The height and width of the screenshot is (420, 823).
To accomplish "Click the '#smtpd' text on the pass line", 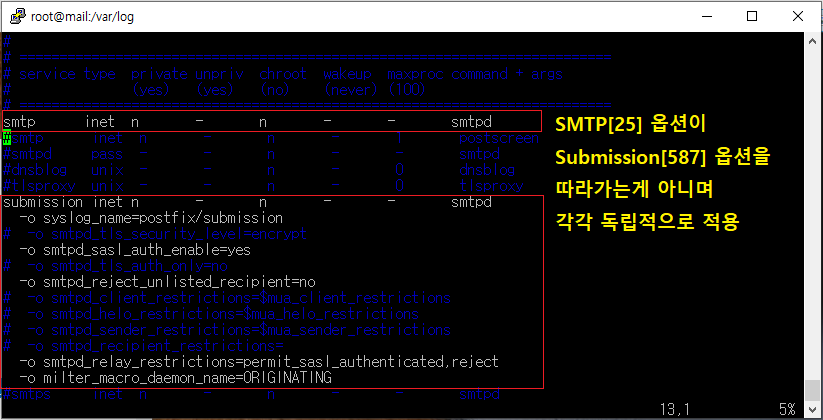I will tap(27, 154).
